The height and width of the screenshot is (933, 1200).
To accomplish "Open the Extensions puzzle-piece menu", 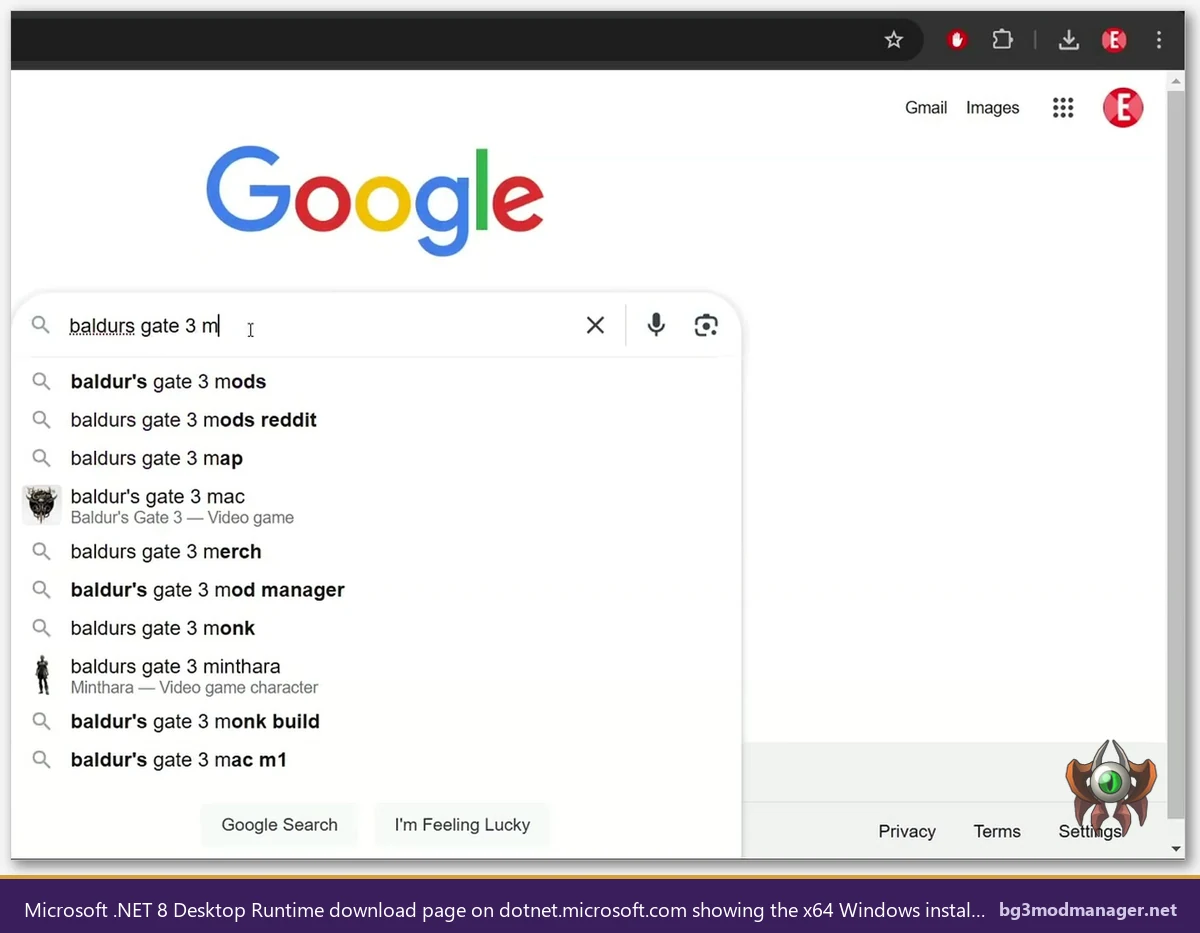I will click(1002, 40).
